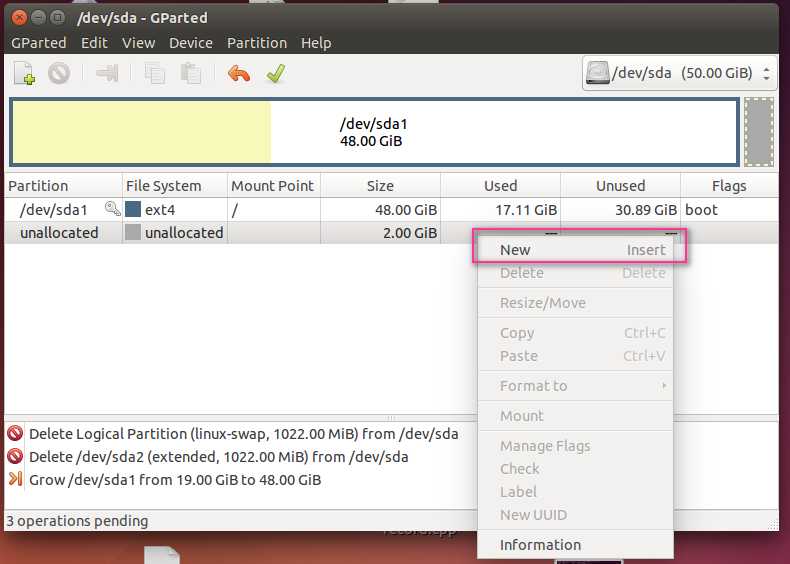Click the Grow /dev/sda1 operation icon
This screenshot has width=790, height=564.
15,479
